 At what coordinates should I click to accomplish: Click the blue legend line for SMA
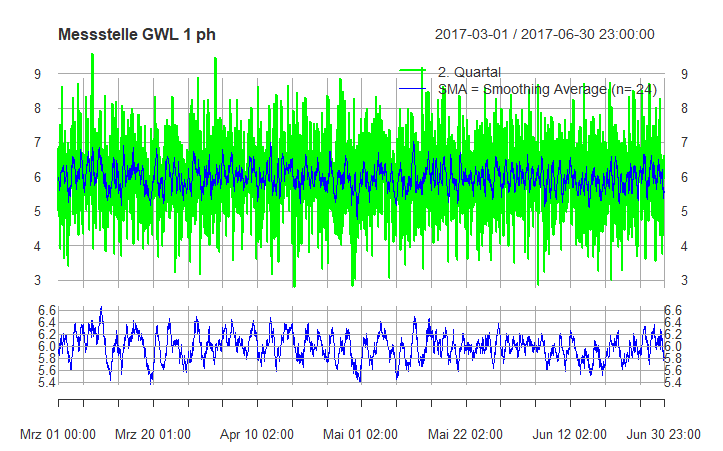coord(412,89)
